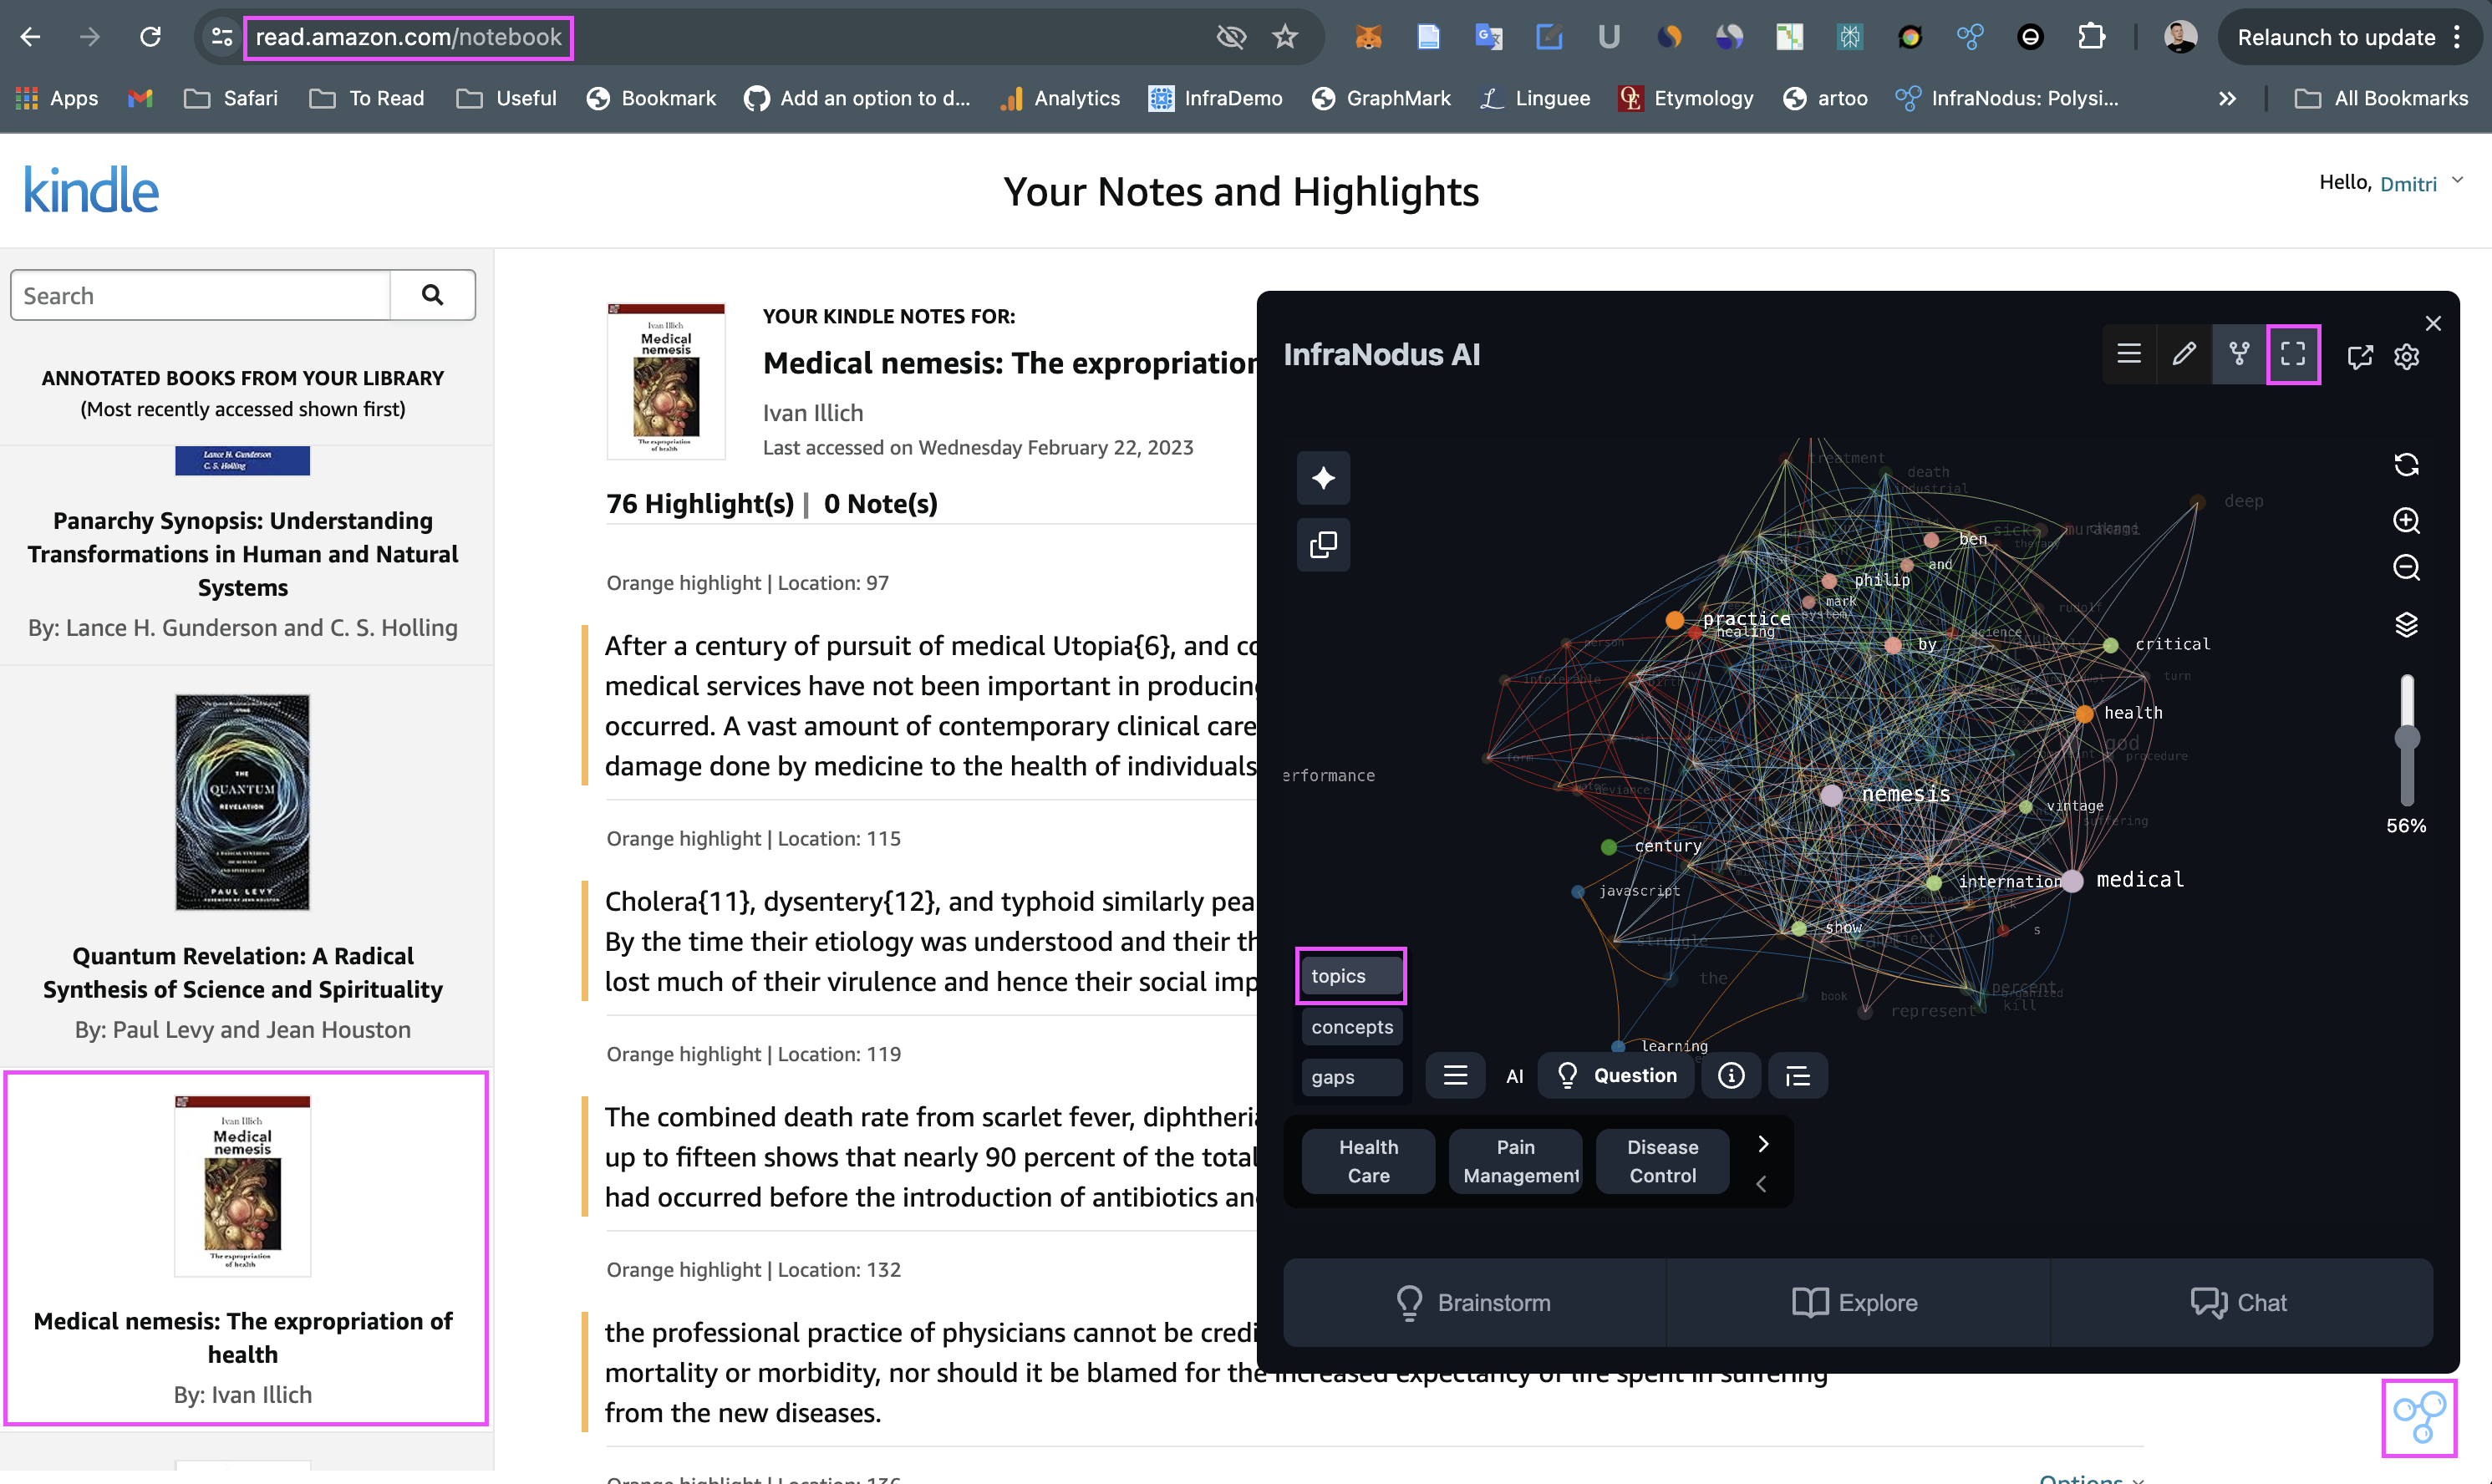This screenshot has height=1484, width=2492.
Task: Refresh the graph layout icon
Action: pos(2406,465)
